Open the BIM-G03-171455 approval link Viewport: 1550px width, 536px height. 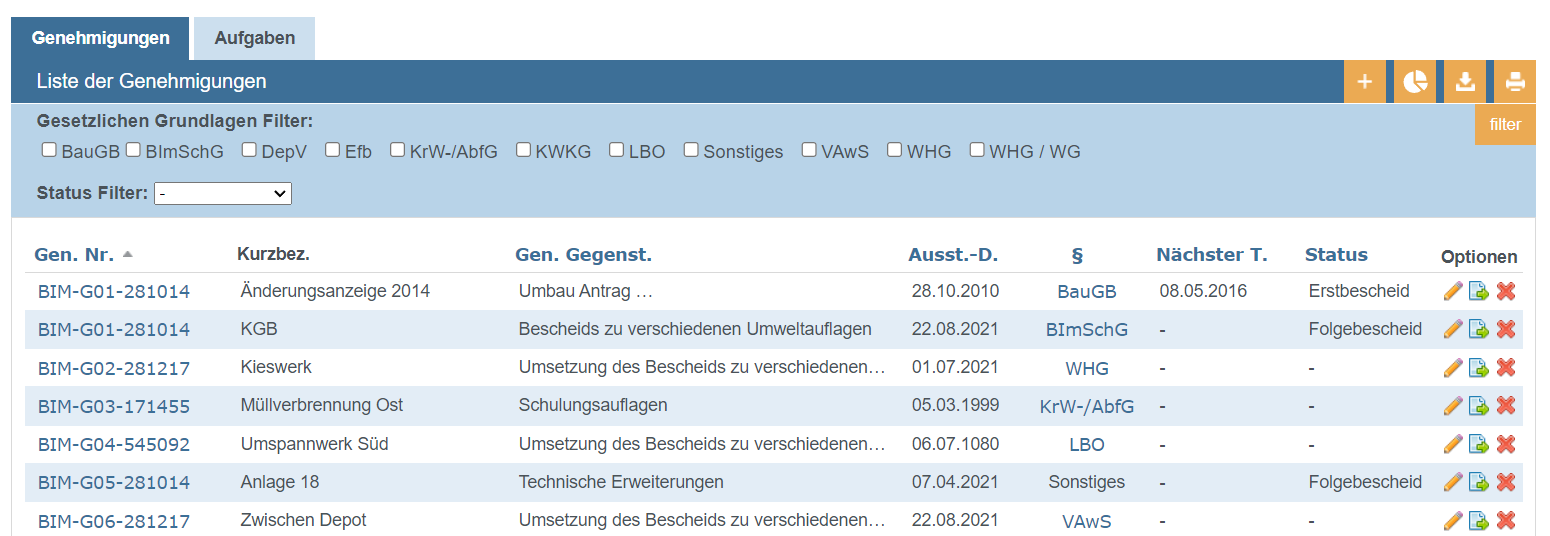pos(114,407)
